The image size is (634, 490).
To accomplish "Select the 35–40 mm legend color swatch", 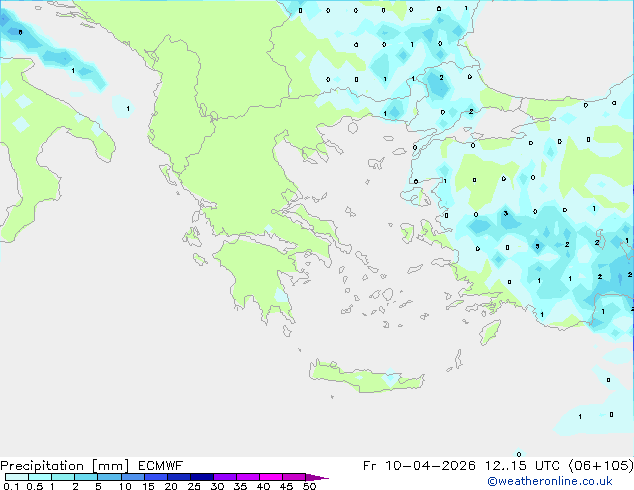I will point(248,477).
